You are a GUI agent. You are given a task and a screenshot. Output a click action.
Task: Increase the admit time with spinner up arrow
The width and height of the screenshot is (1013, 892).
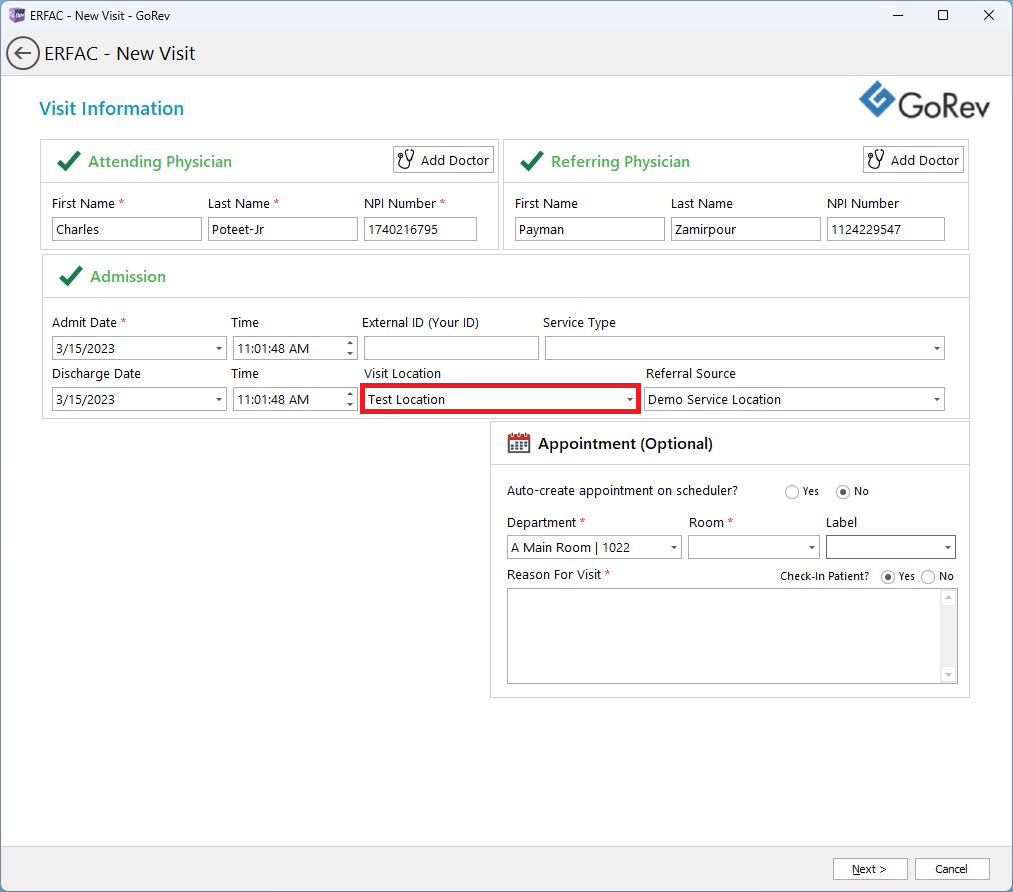pos(350,343)
